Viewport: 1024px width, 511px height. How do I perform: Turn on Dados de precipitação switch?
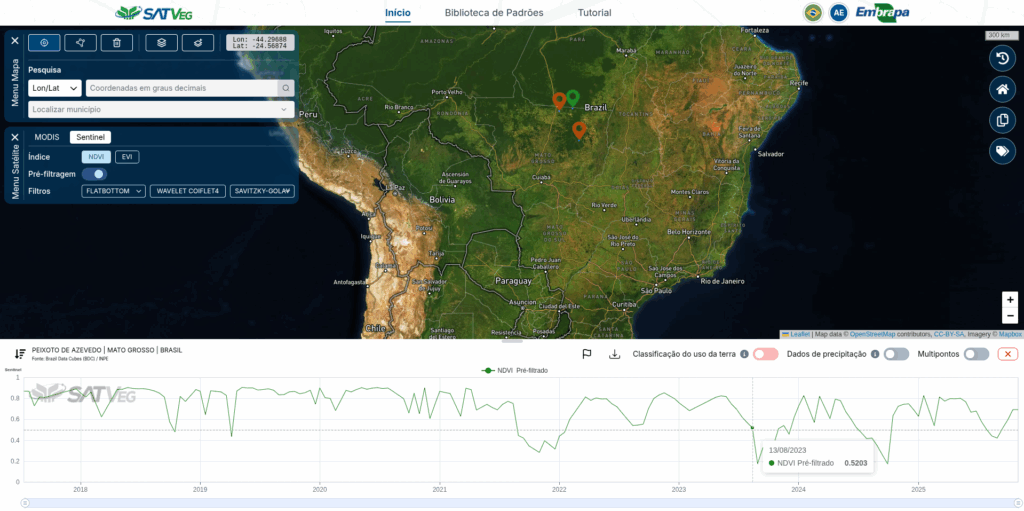click(896, 354)
